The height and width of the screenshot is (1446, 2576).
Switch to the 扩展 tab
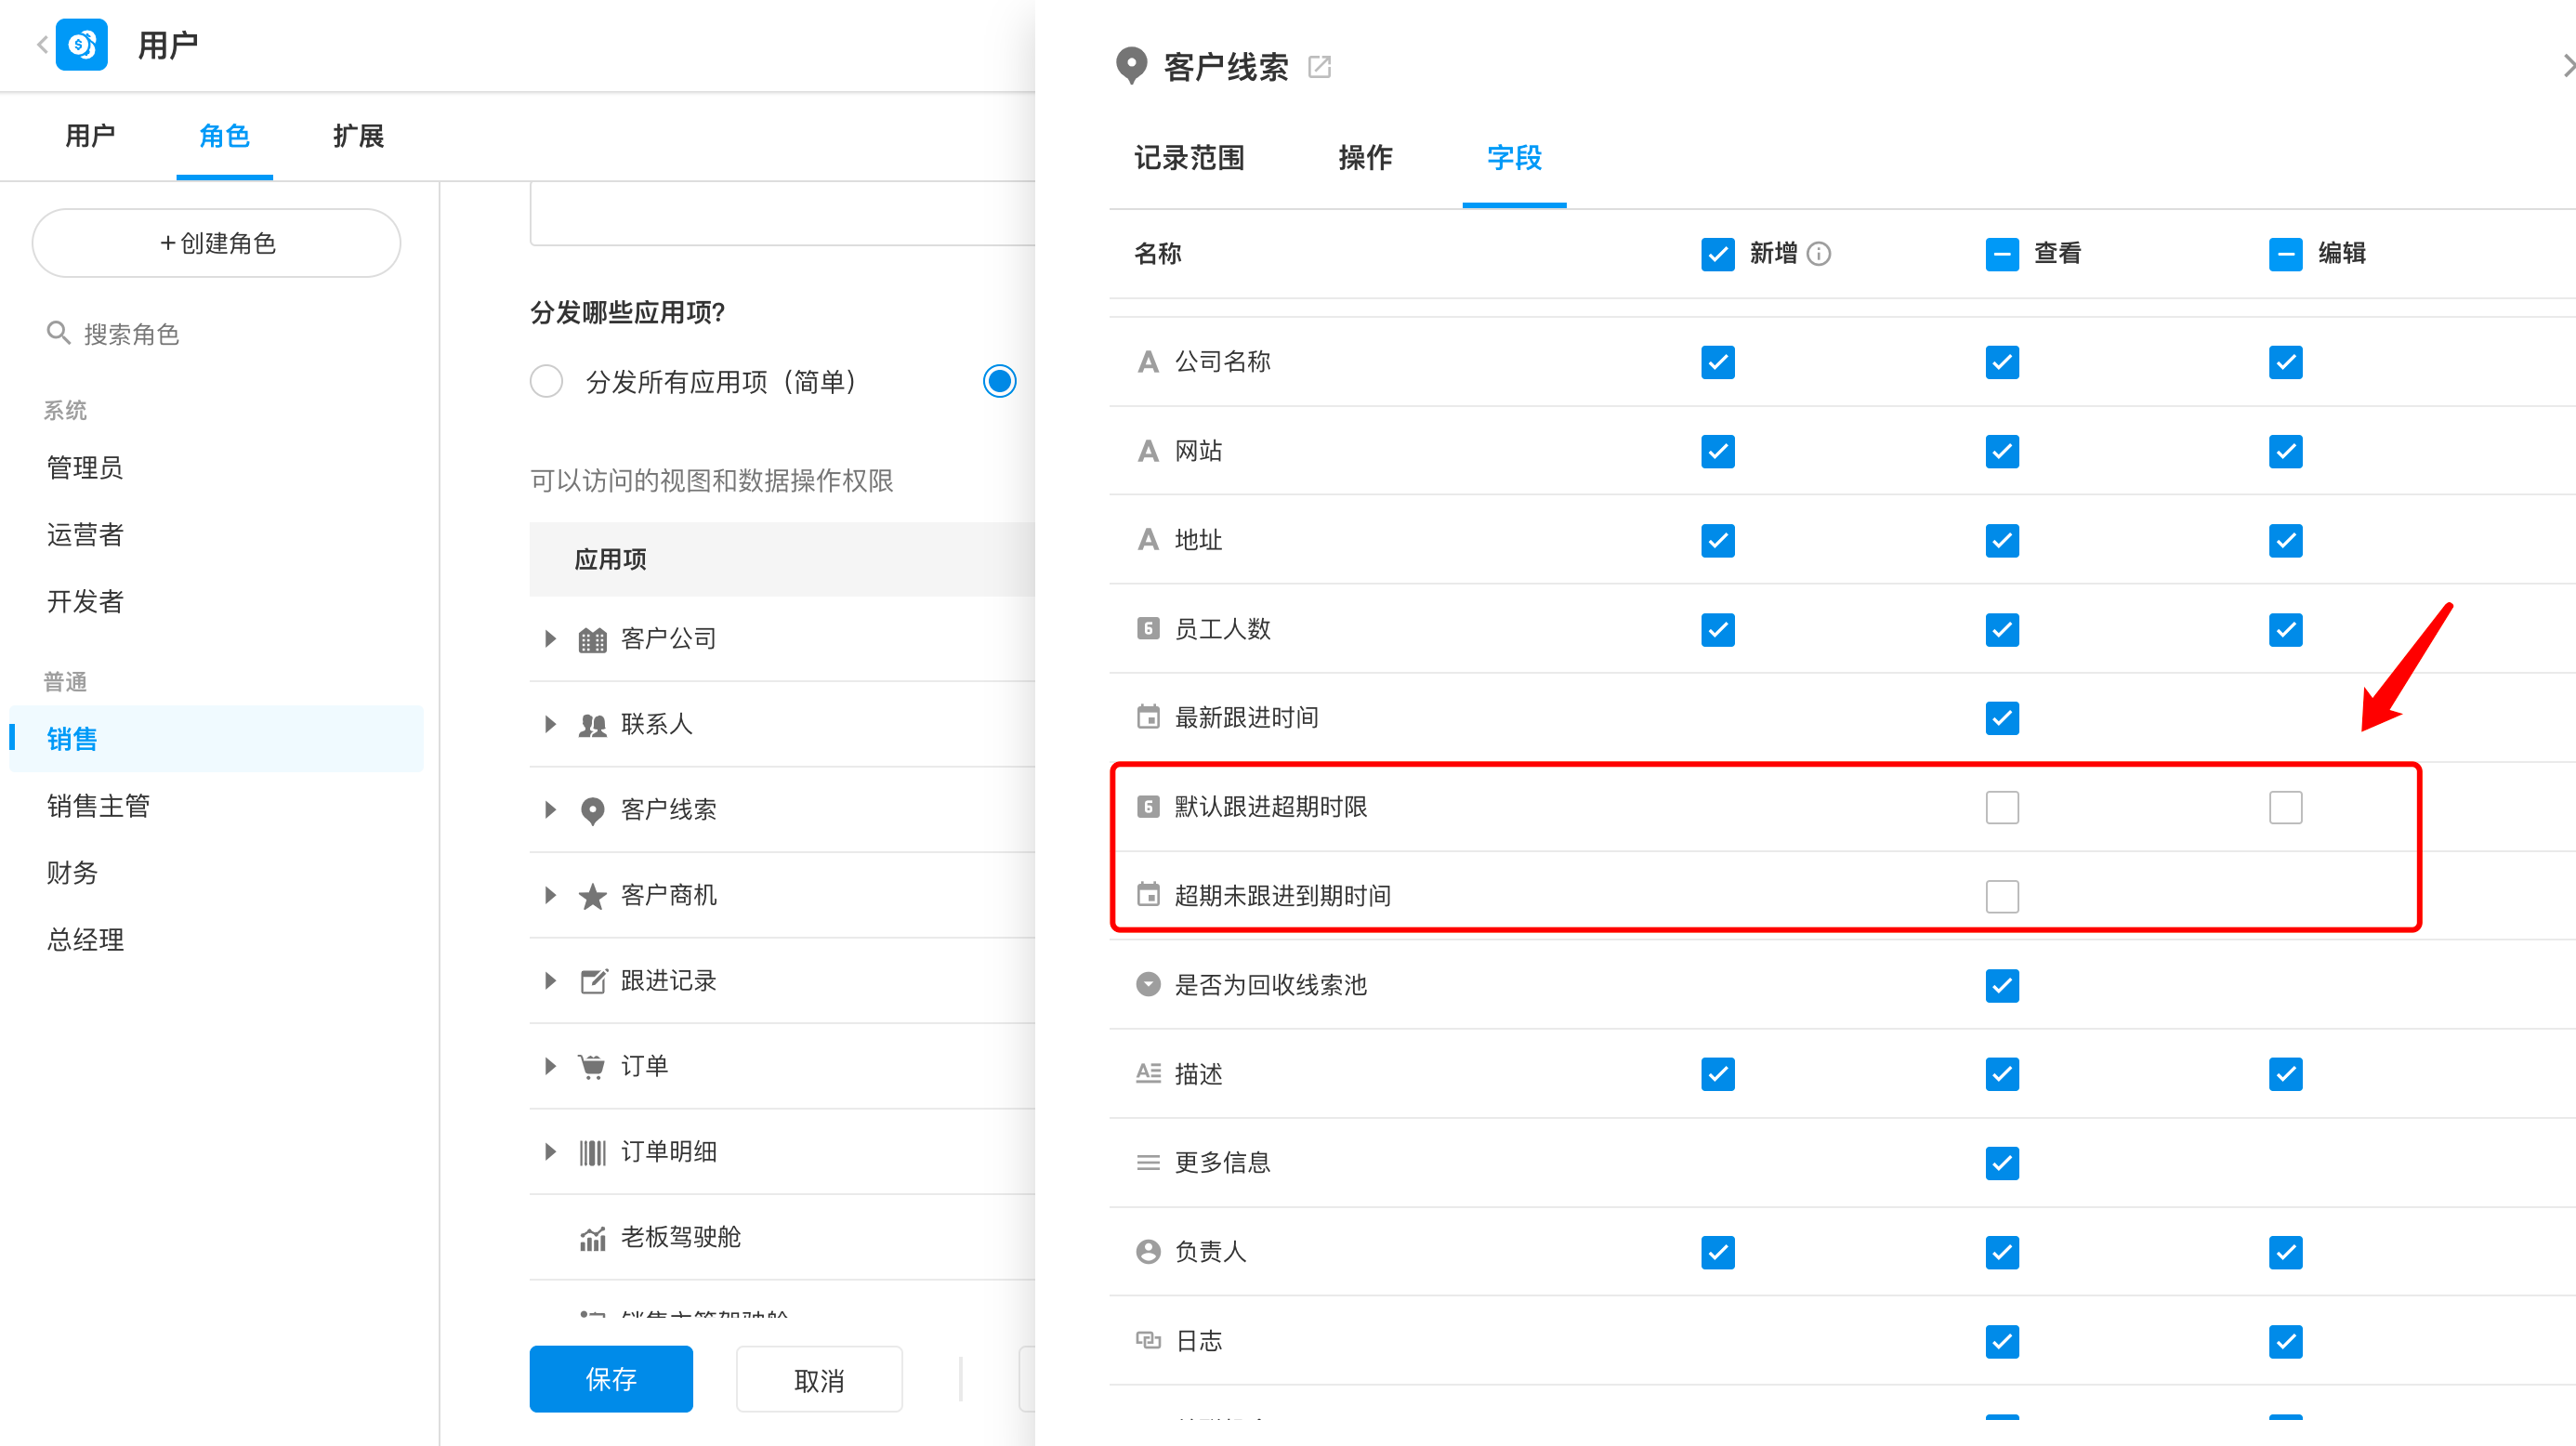pos(358,136)
